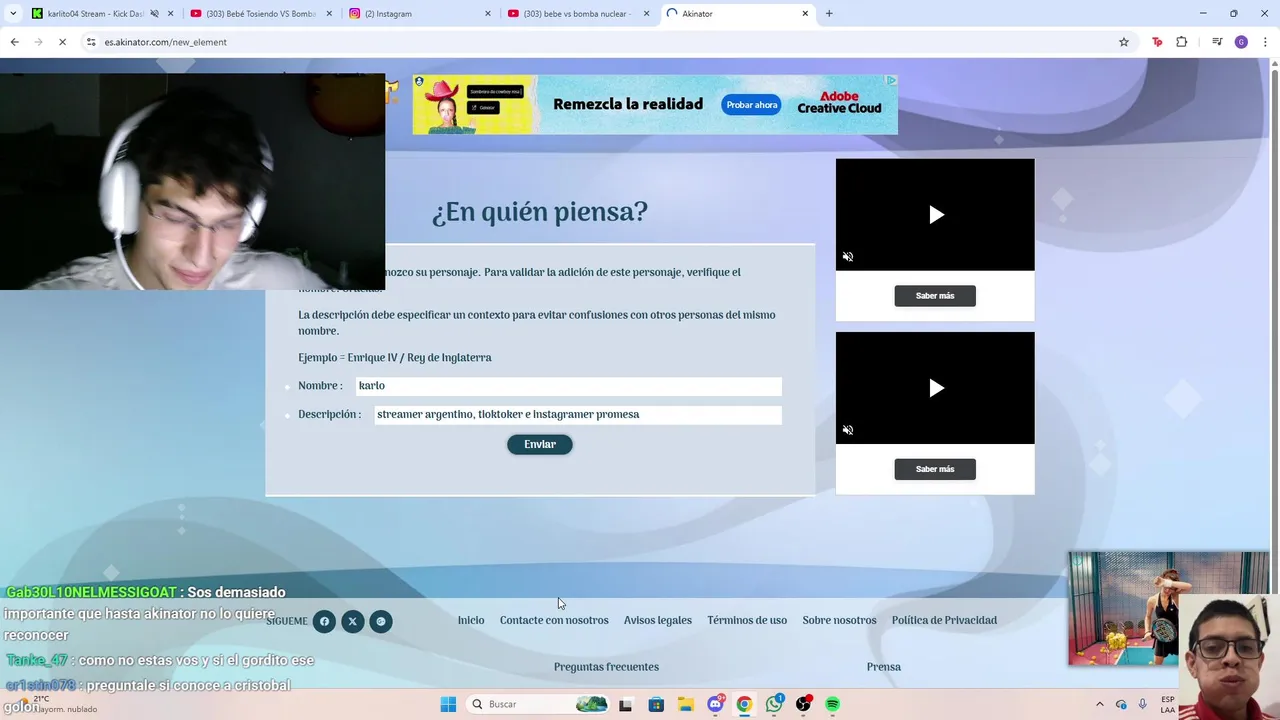
Task: Click the upper Saber más button
Action: click(935, 296)
